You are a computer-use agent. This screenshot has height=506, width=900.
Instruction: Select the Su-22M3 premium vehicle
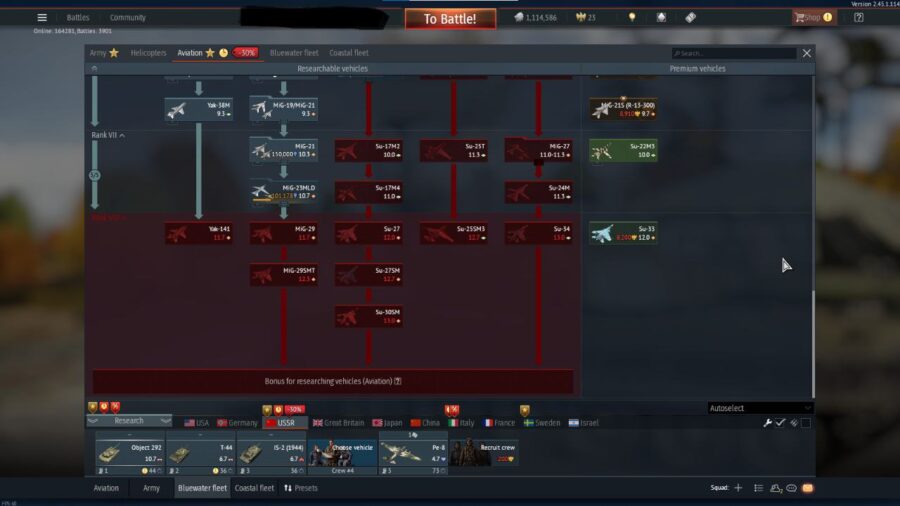click(623, 150)
